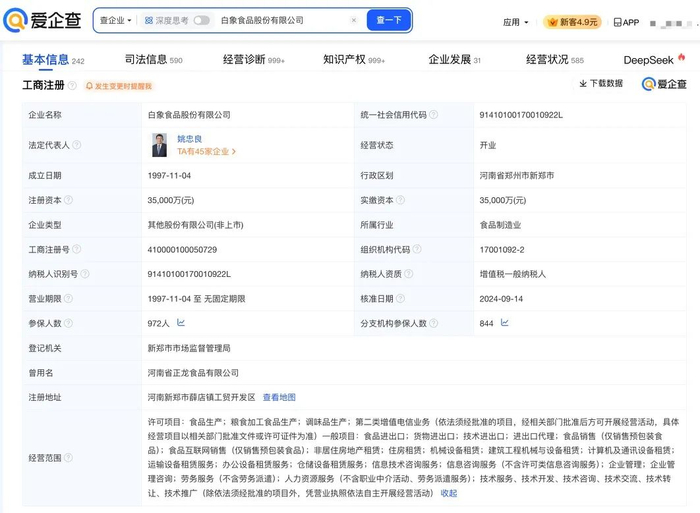700x513 pixels.
Task: Switch to the 基本信息 tab
Action: 53,60
